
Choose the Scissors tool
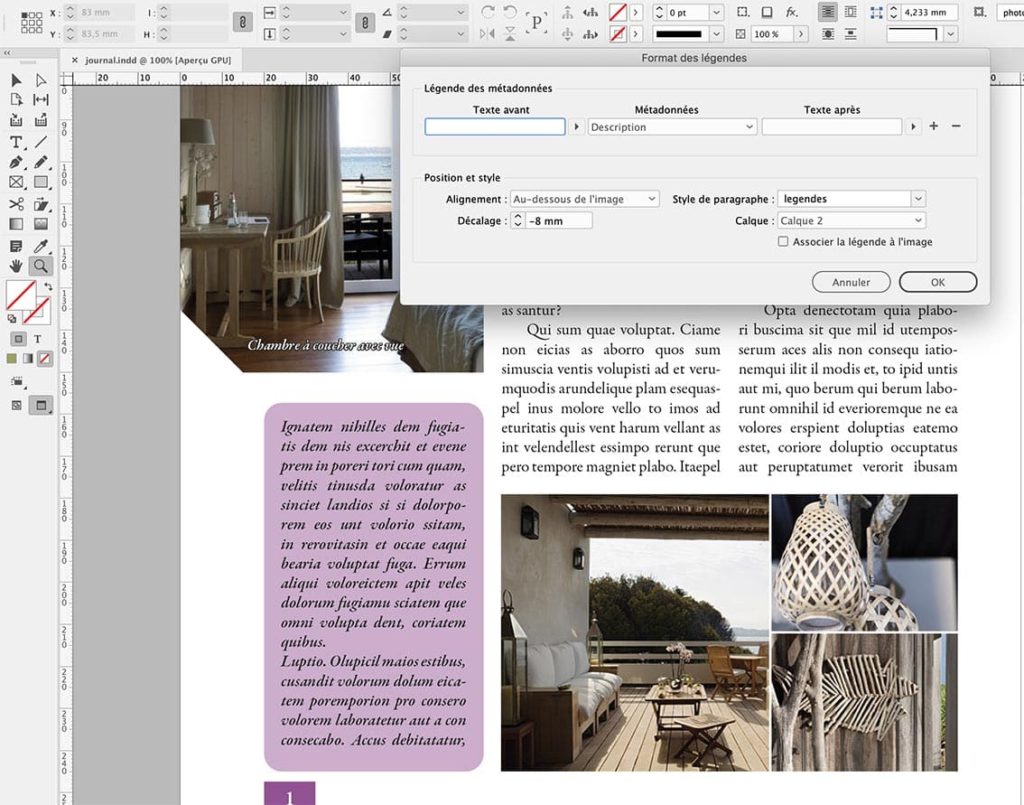click(x=16, y=204)
